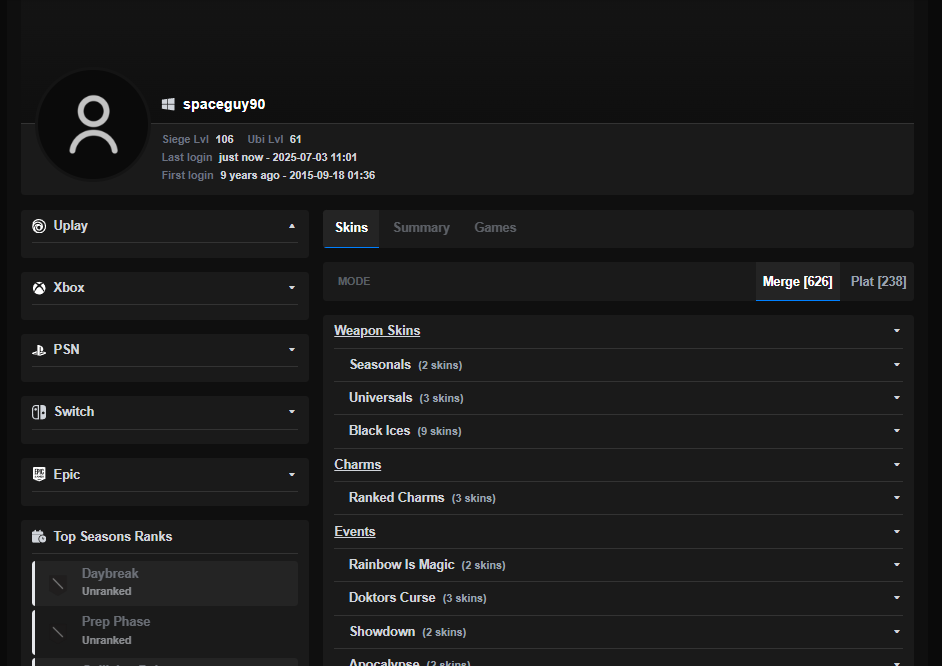The image size is (942, 666).
Task: Open the Games tab
Action: pyautogui.click(x=495, y=228)
